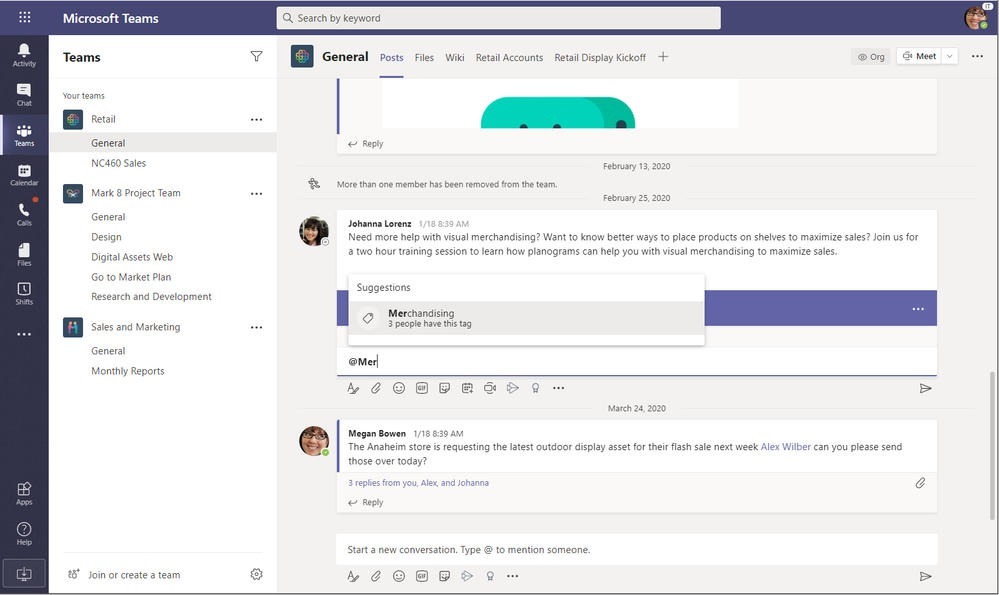
Task: Switch to the Files tab
Action: [424, 57]
